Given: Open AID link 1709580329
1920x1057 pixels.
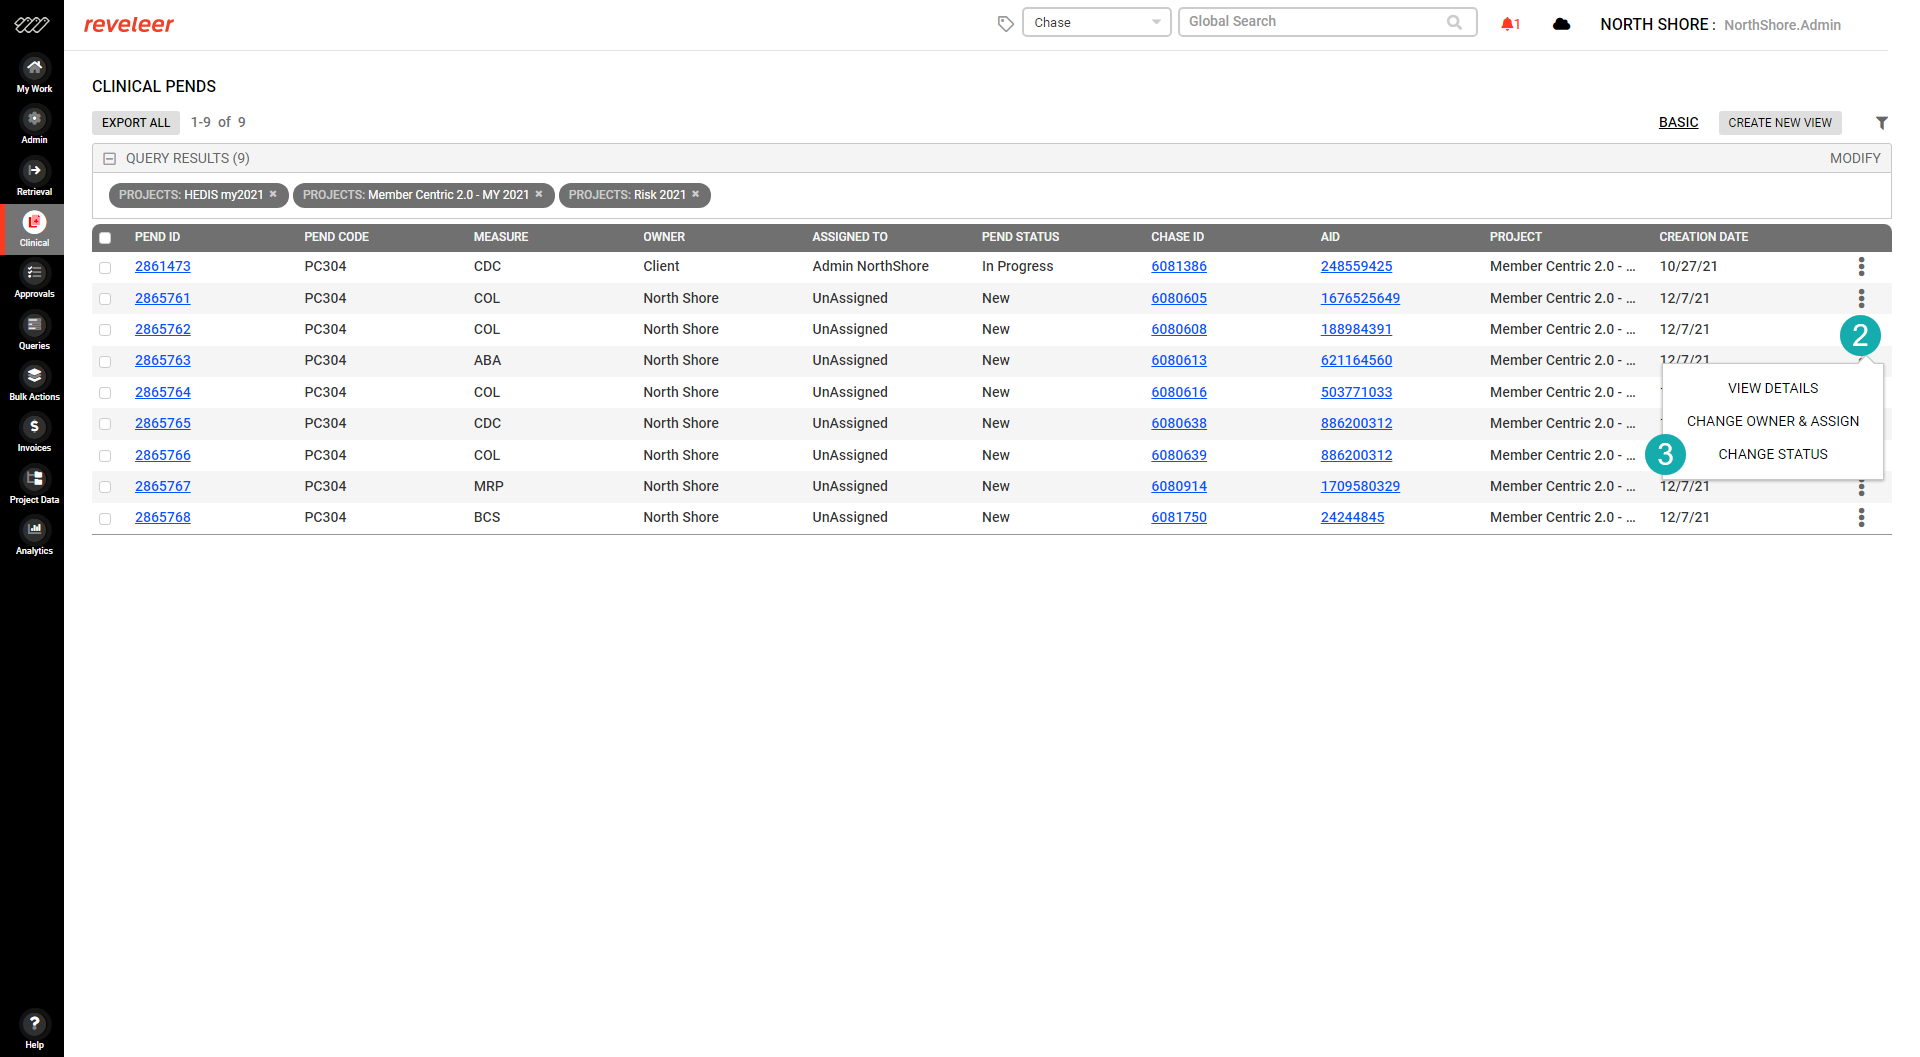Looking at the screenshot, I should 1360,486.
